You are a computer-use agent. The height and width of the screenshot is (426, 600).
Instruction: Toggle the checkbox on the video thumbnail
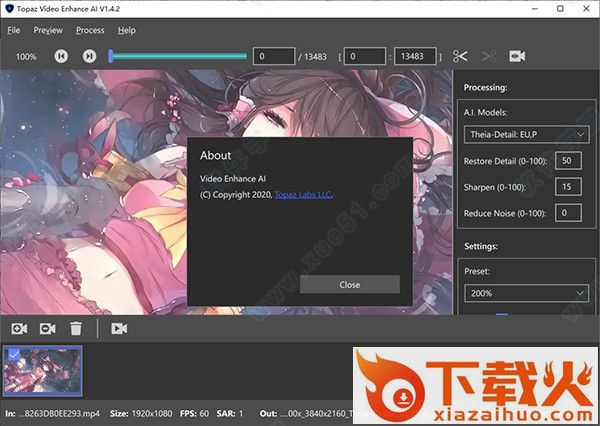tap(14, 355)
